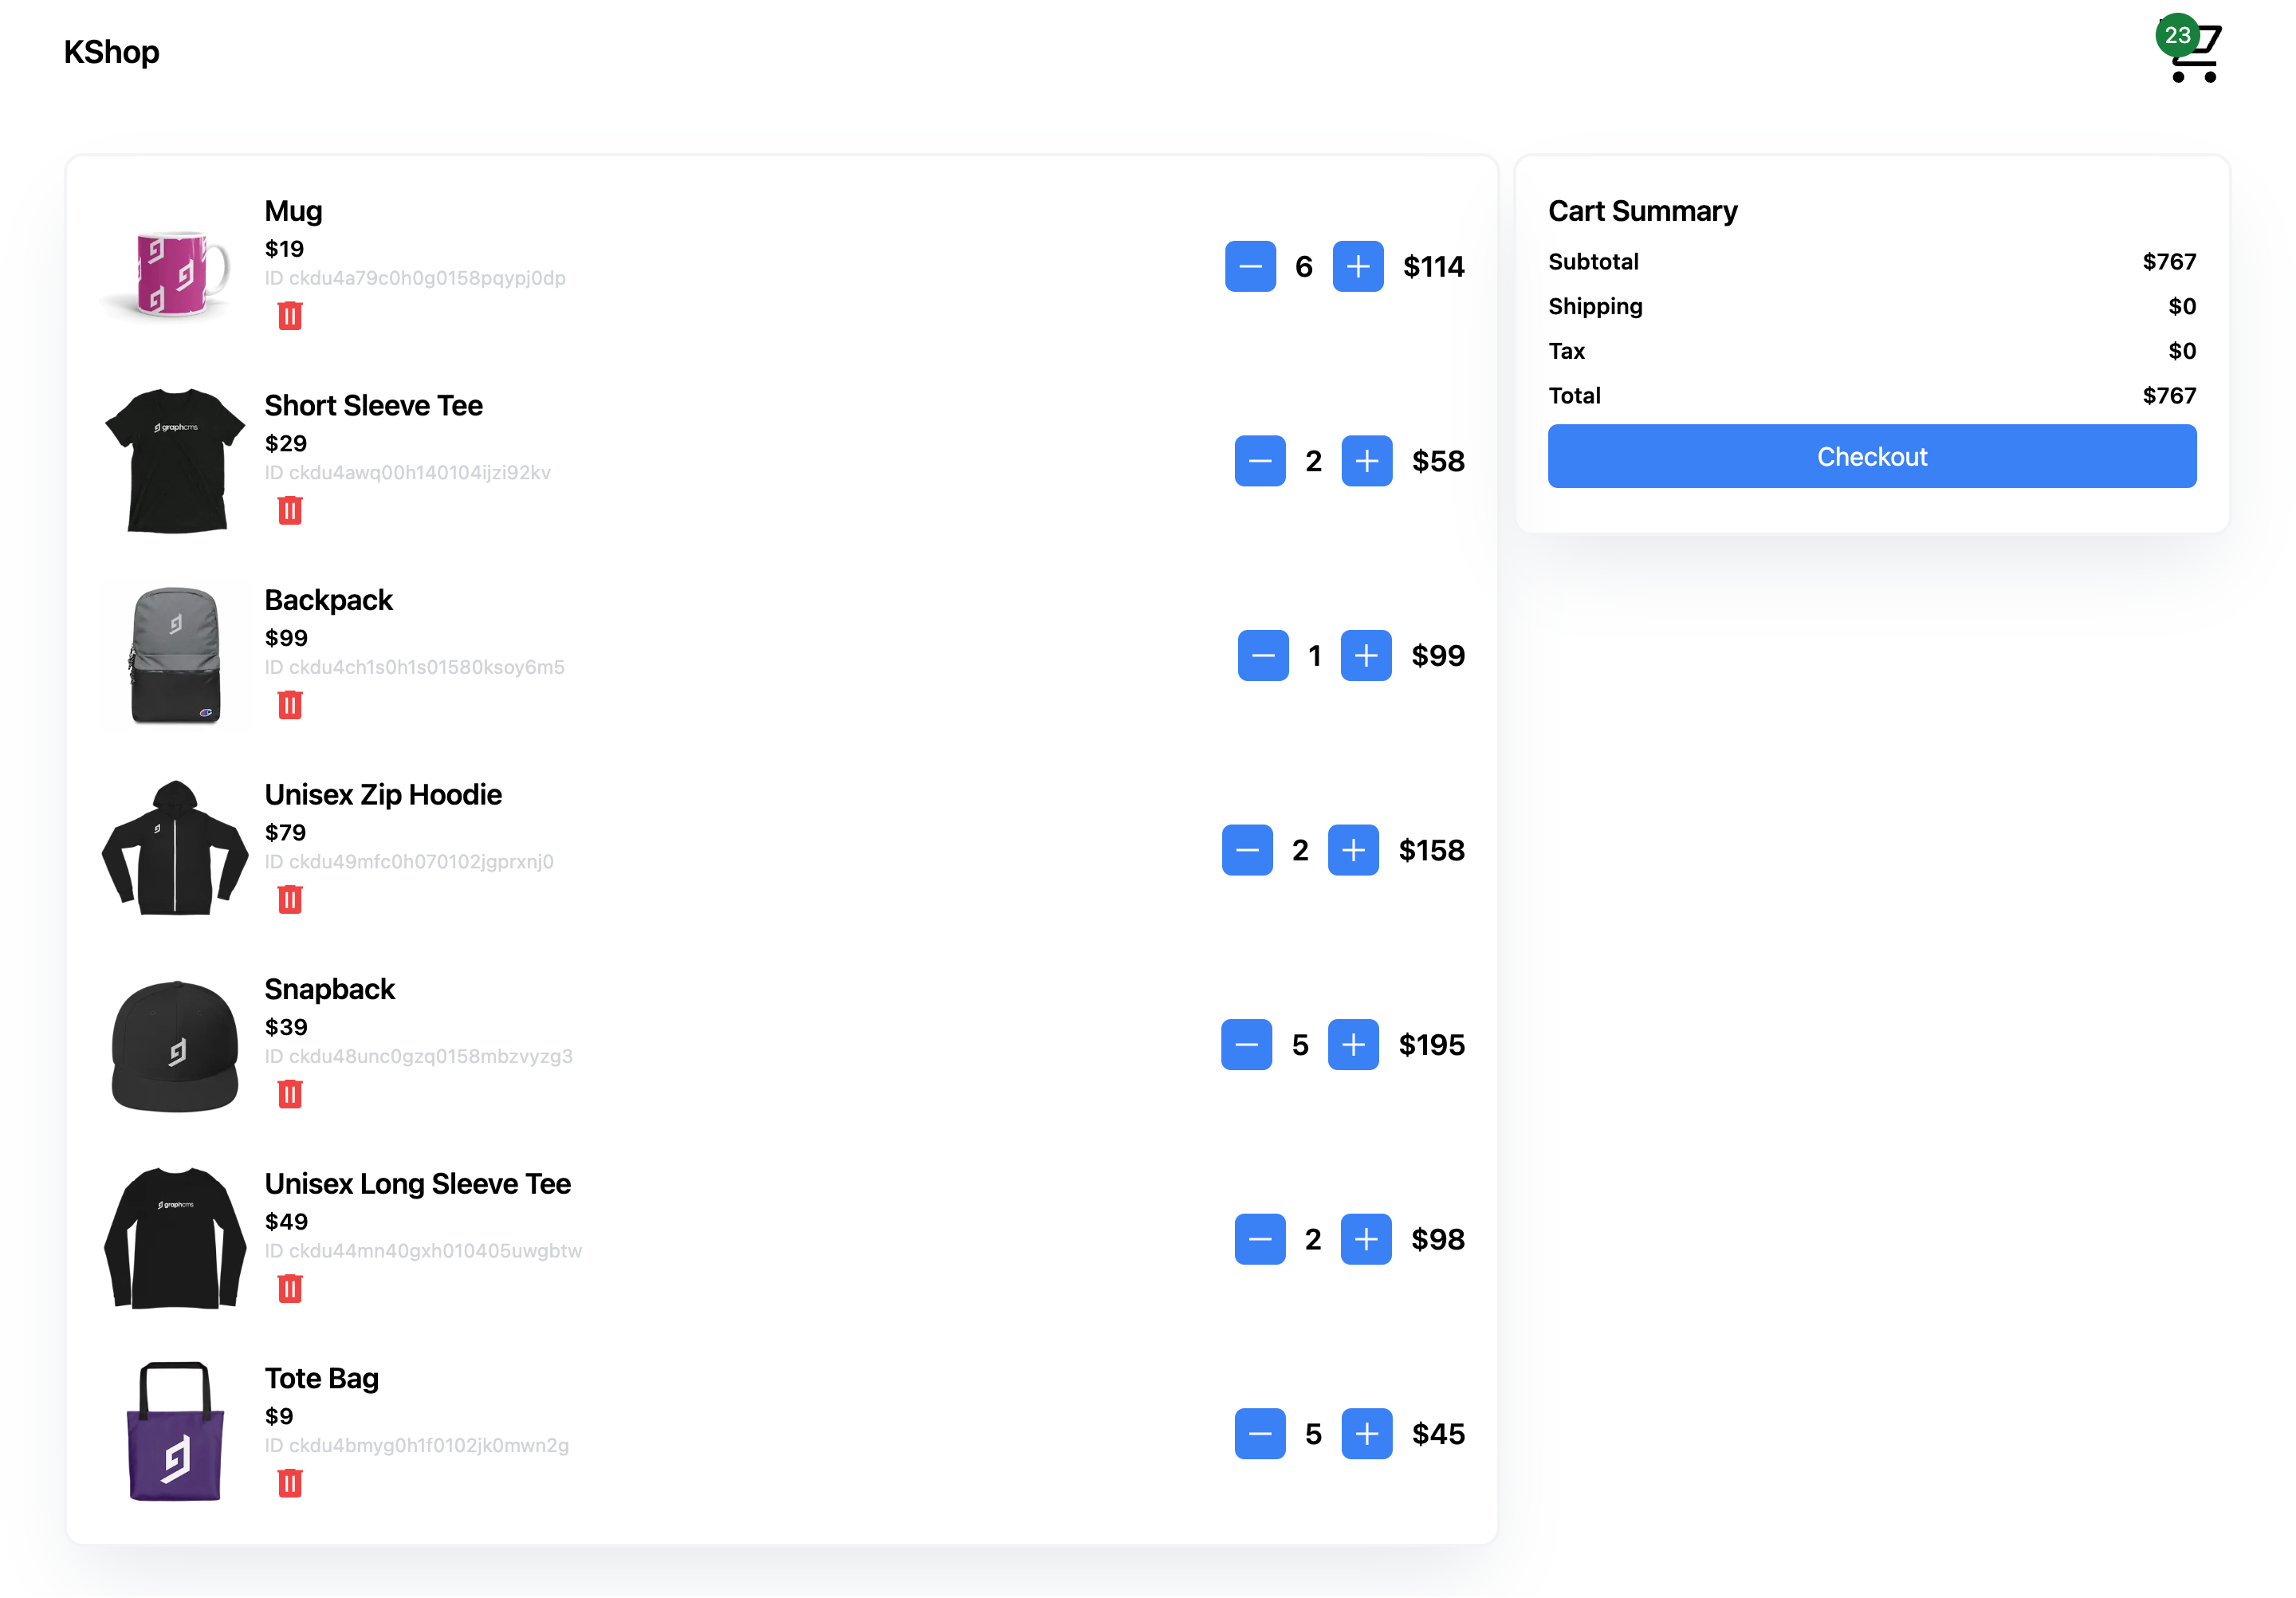Remove Short Sleeve Tee using trash icon

[290, 511]
